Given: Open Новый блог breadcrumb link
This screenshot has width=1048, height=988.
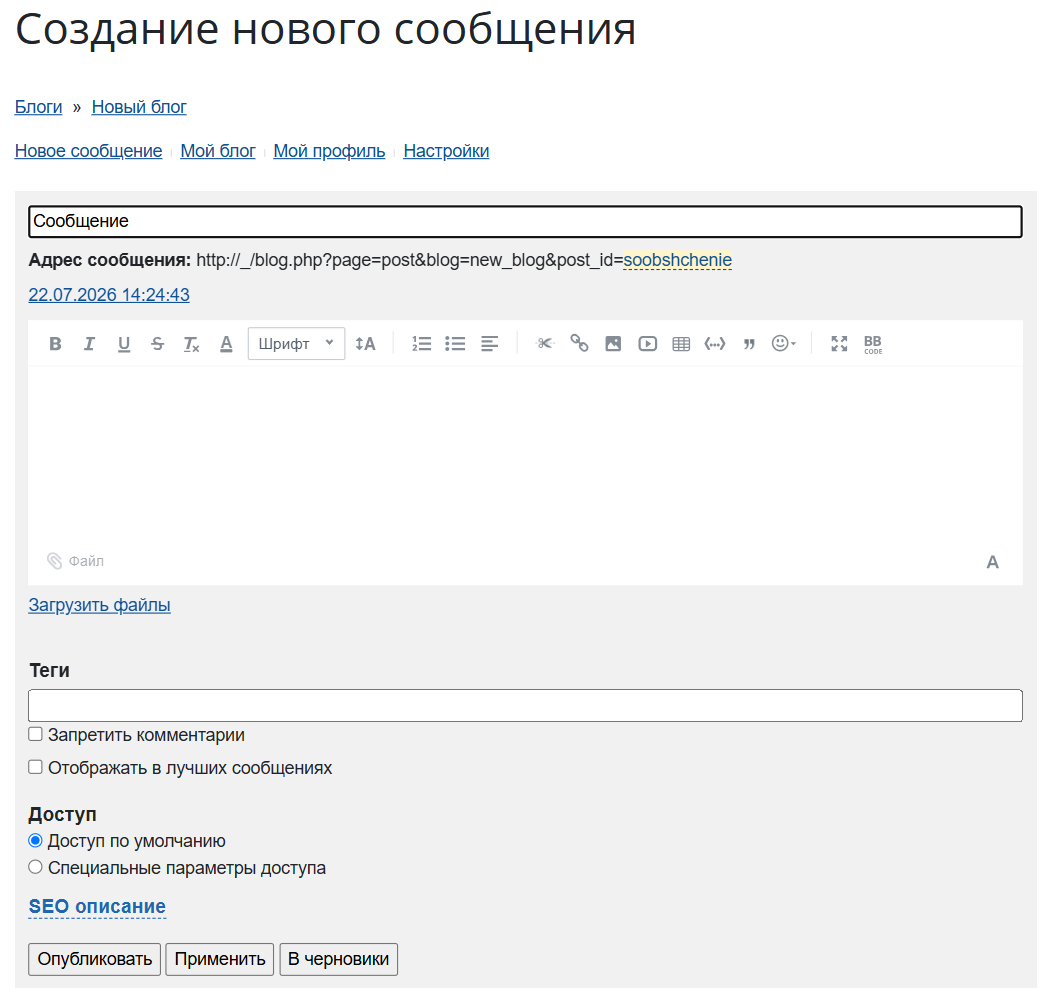Looking at the screenshot, I should pos(139,107).
